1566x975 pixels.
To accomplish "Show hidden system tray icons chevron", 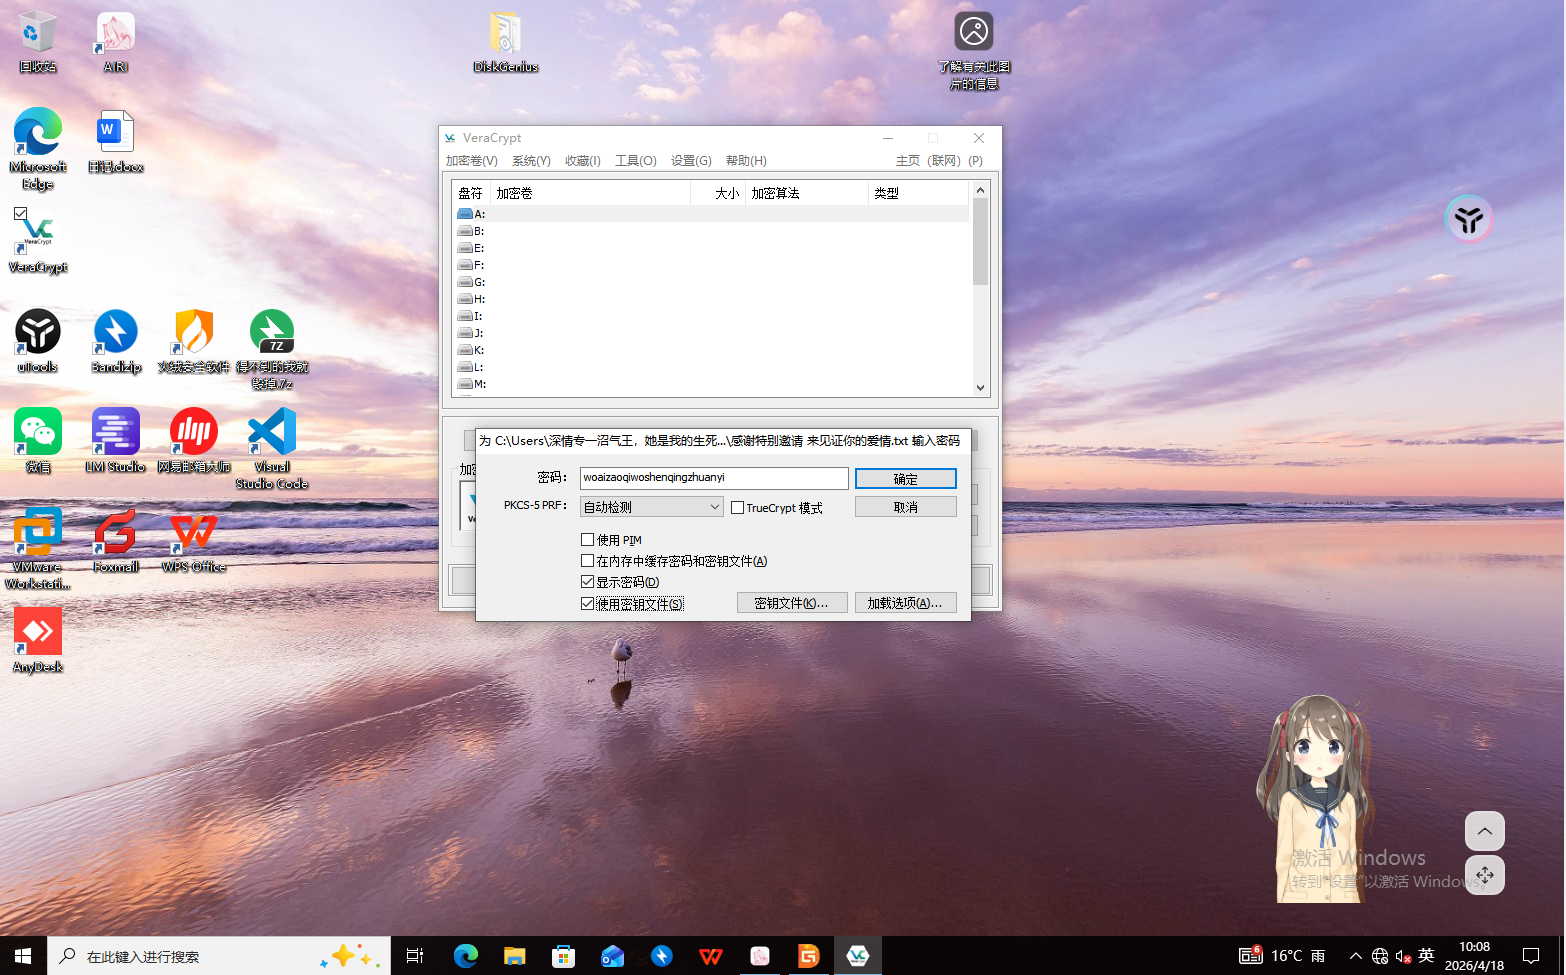I will [1355, 956].
